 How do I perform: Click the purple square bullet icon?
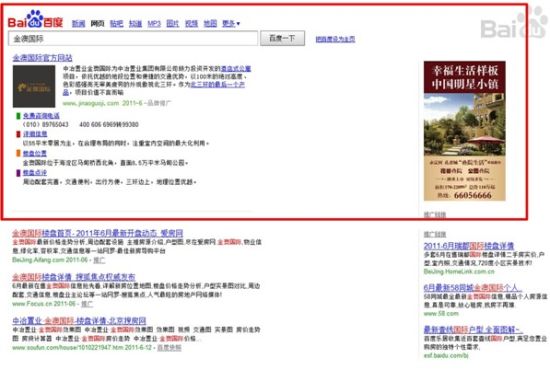[x=18, y=173]
